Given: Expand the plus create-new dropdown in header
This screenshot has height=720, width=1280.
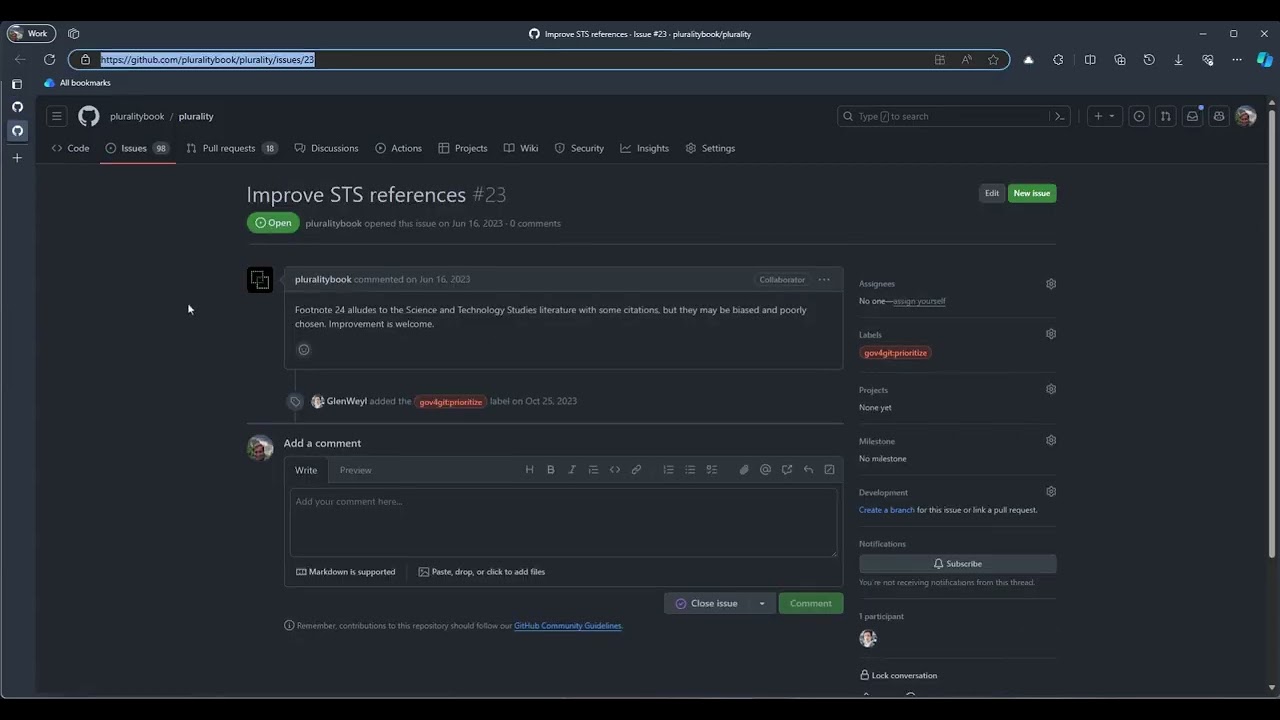Looking at the screenshot, I should click(1105, 116).
